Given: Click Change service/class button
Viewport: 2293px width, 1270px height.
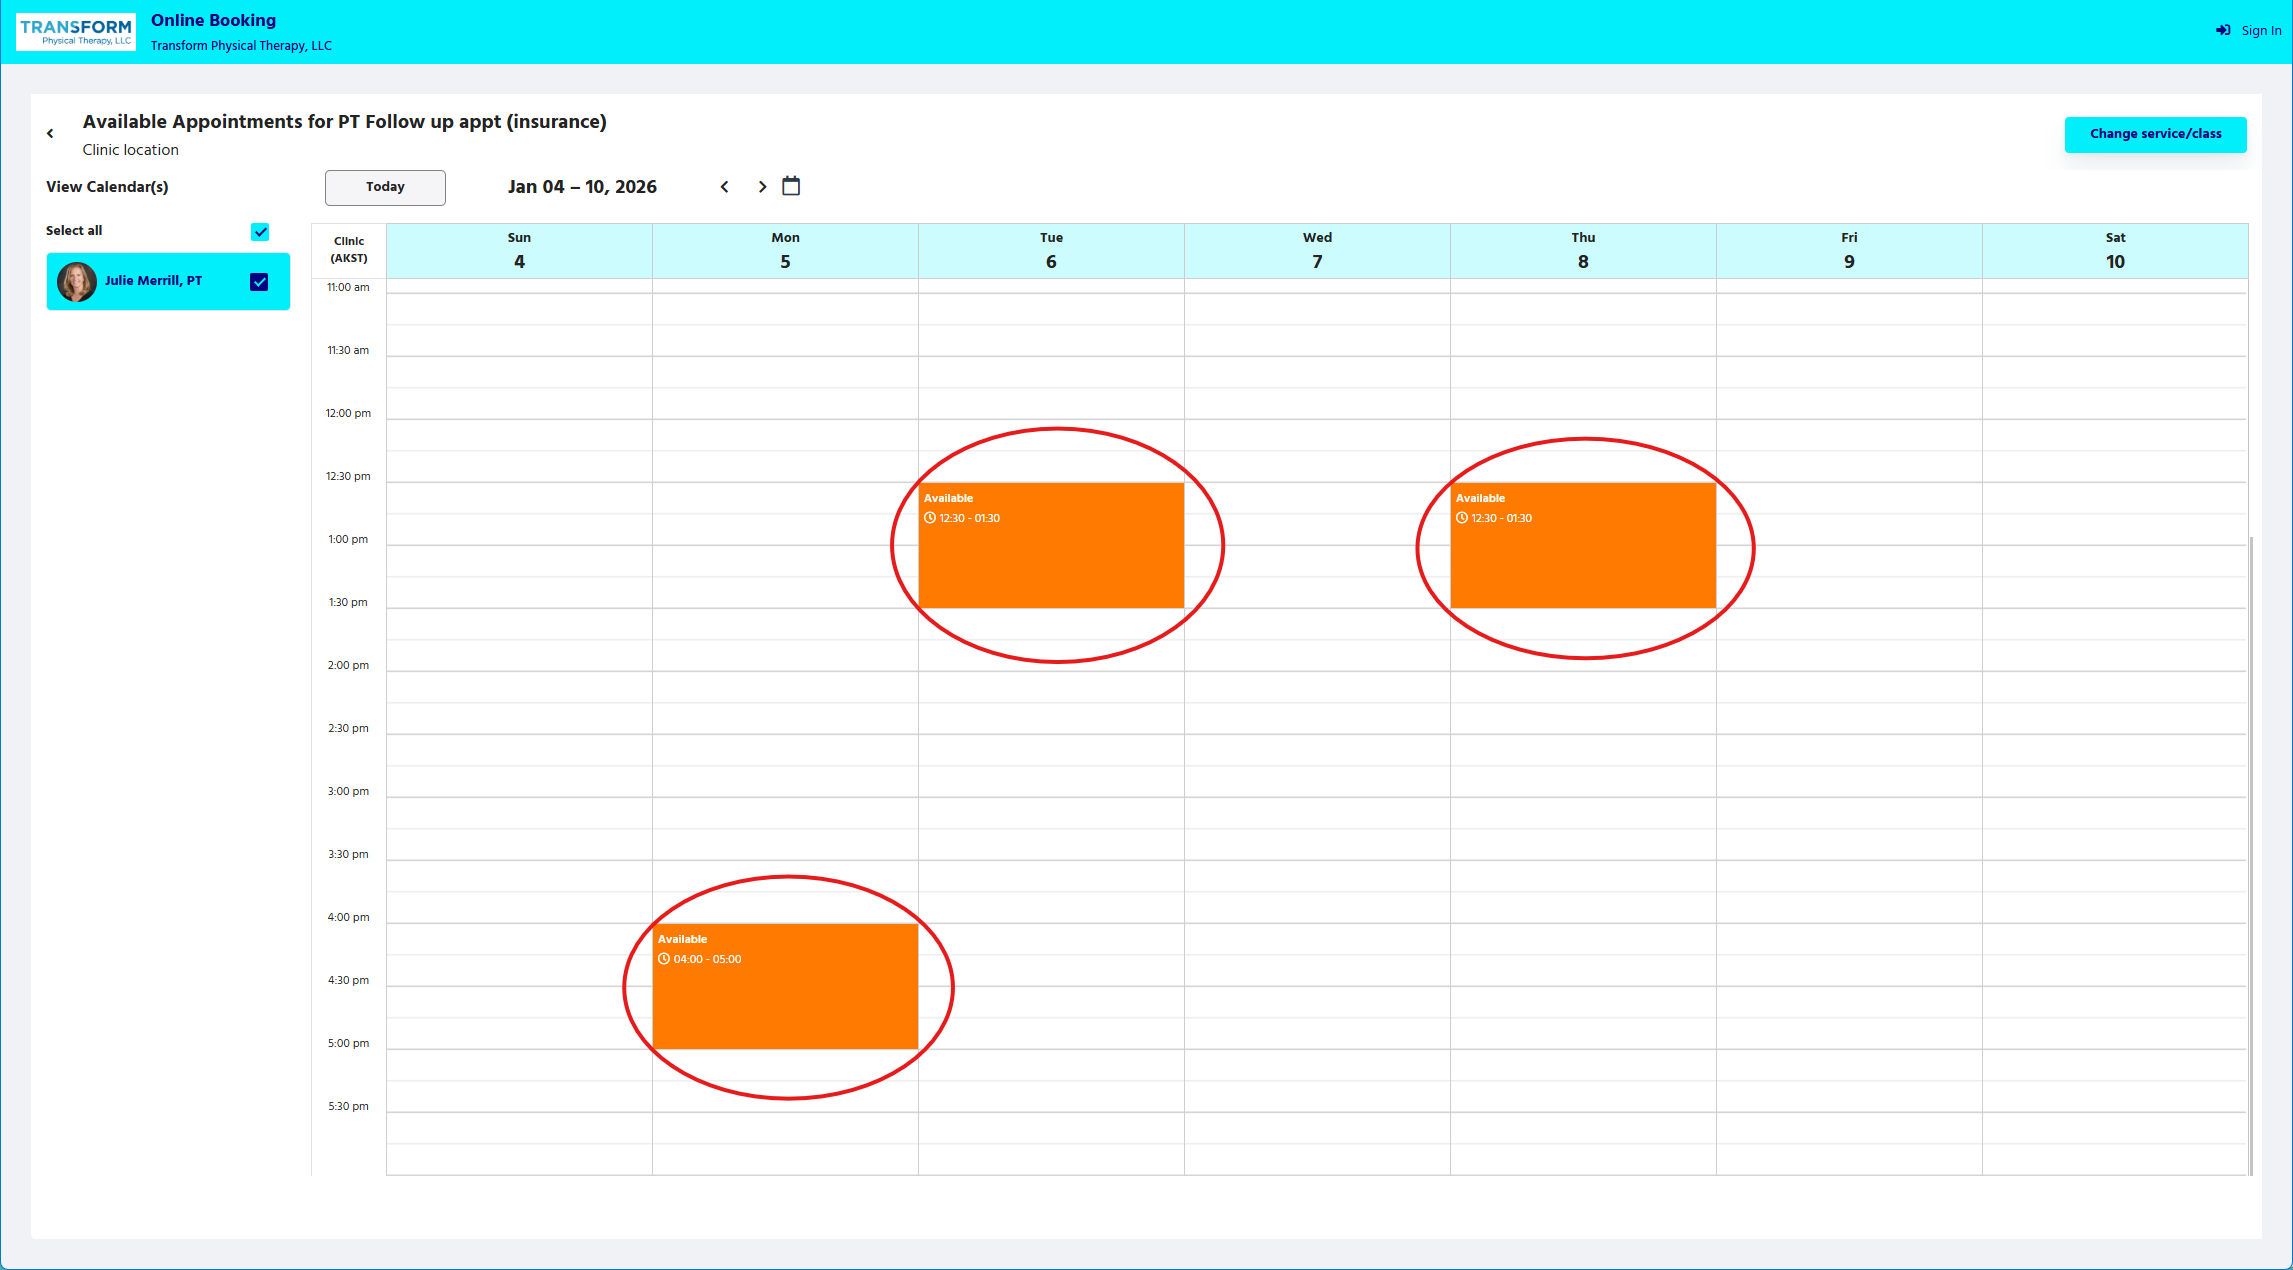Looking at the screenshot, I should click(2155, 134).
